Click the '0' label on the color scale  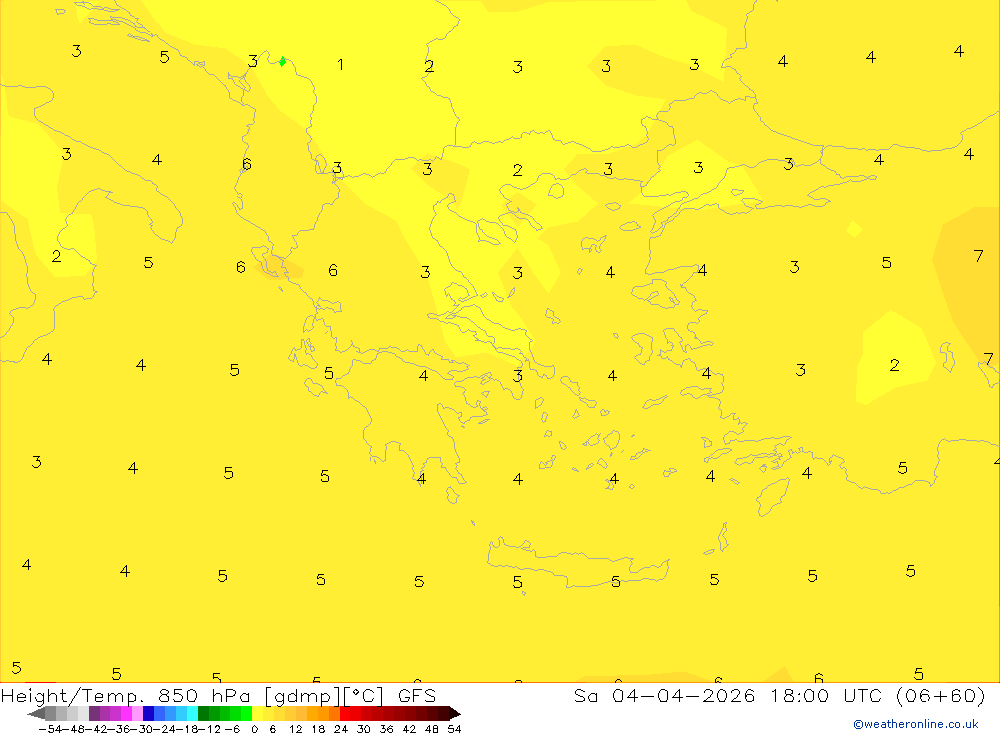tap(254, 729)
